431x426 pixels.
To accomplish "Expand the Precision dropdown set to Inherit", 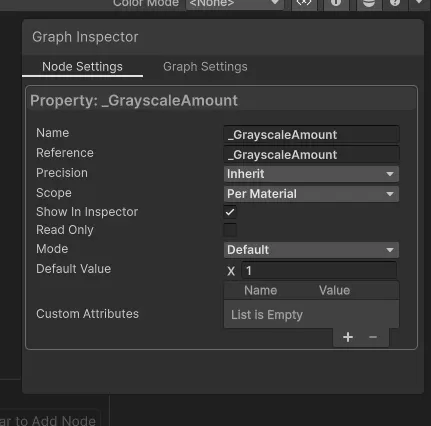I will tap(311, 174).
